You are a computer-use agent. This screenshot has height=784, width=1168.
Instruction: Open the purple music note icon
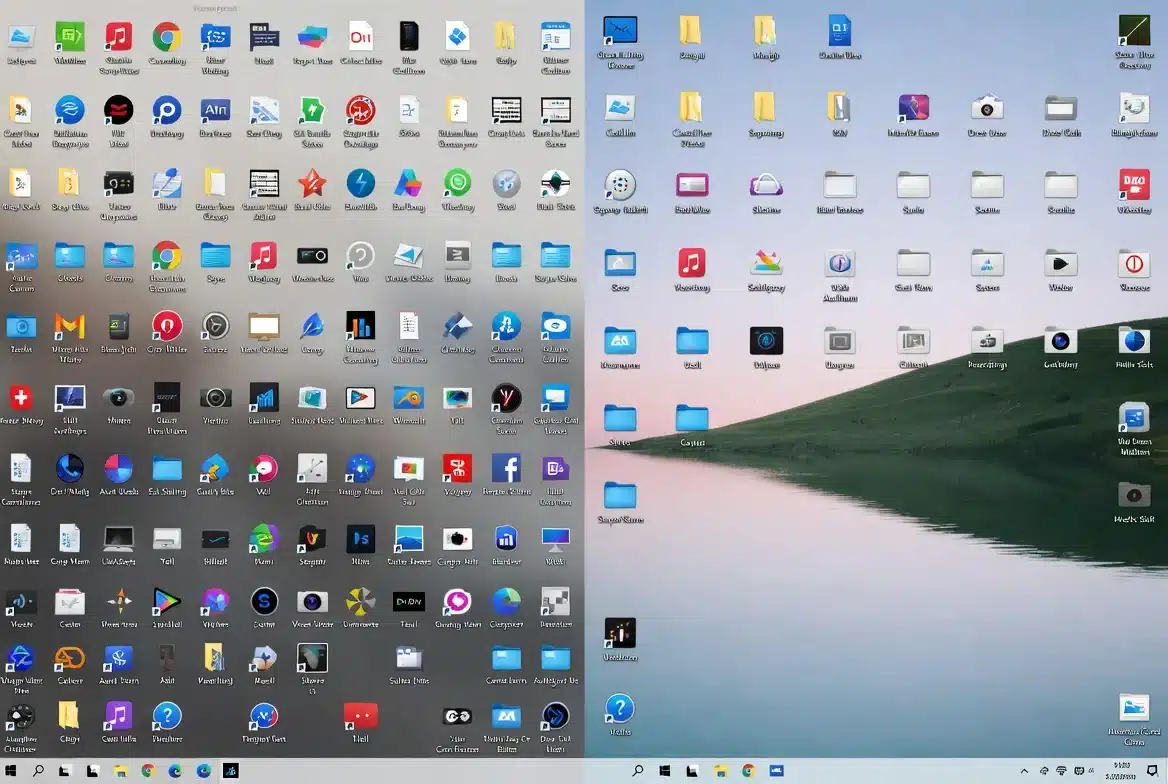118,716
